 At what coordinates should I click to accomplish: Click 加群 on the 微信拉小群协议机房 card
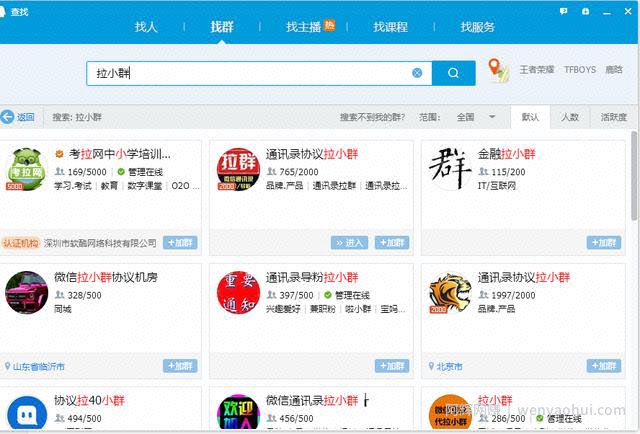[180, 366]
